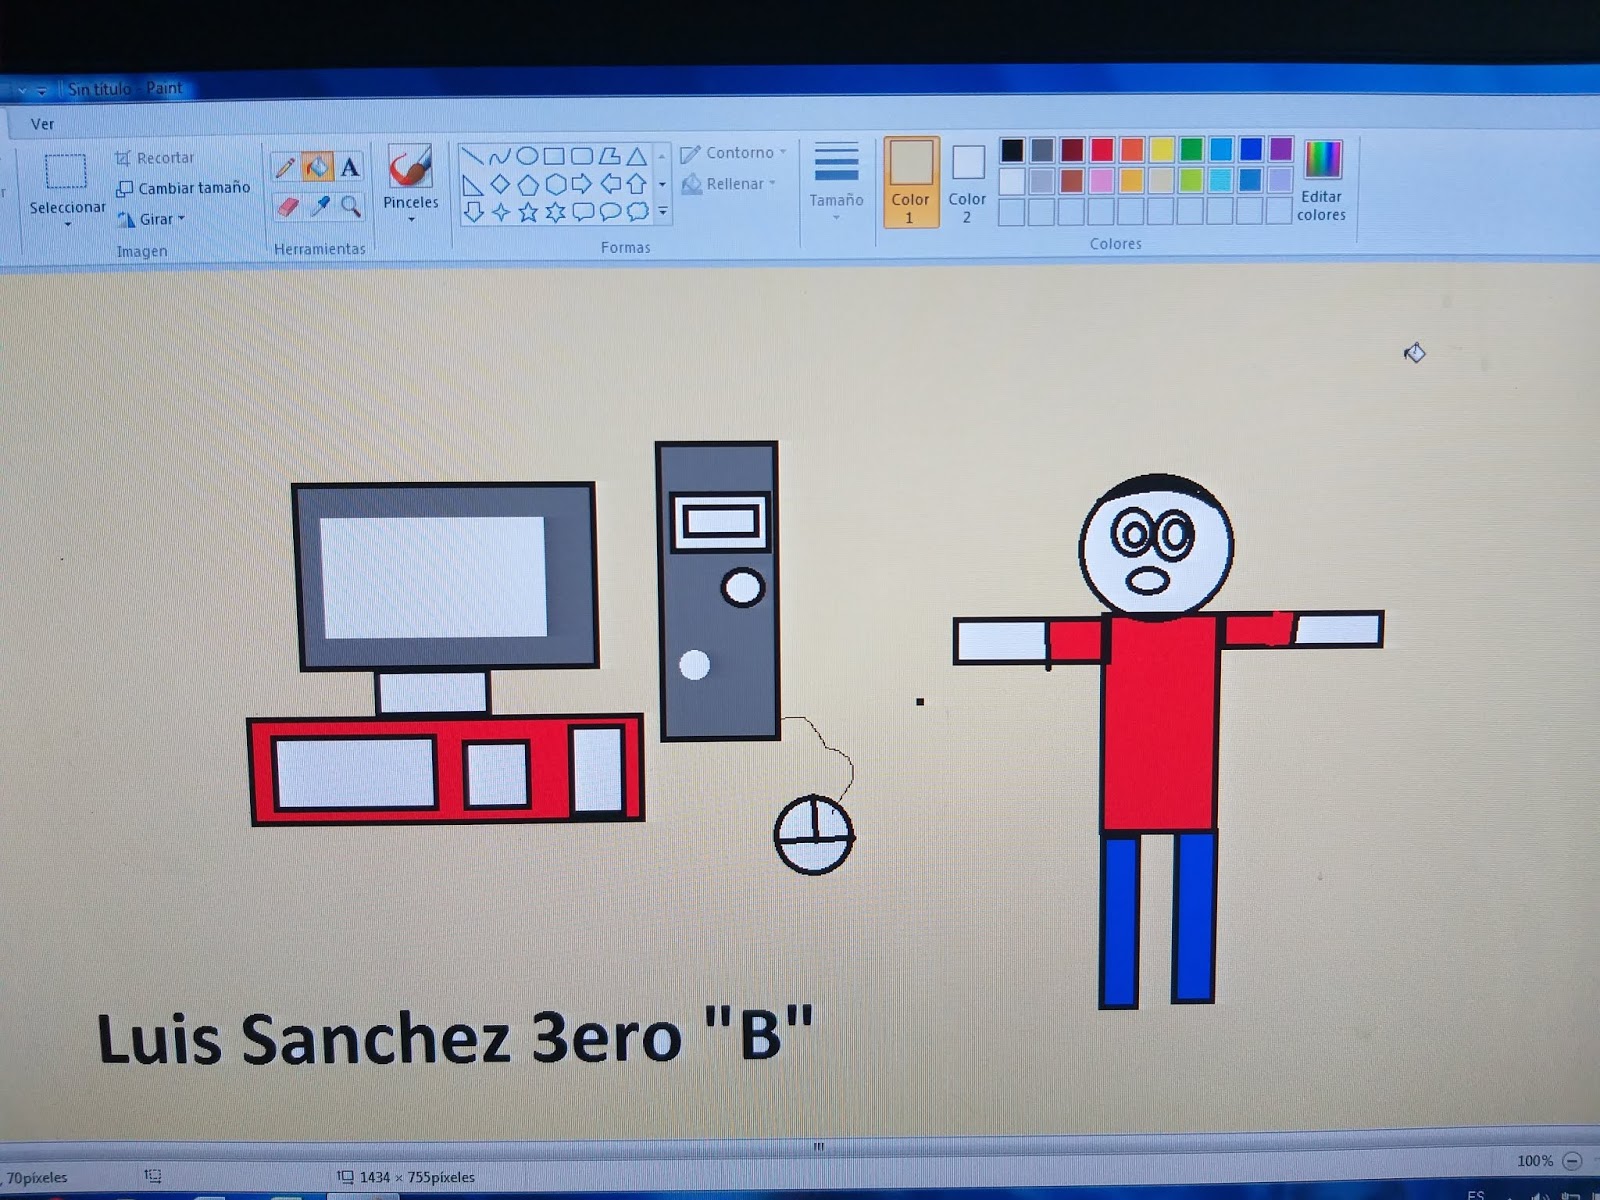Select the fill with color bucket tool
1600x1200 pixels.
(x=316, y=167)
